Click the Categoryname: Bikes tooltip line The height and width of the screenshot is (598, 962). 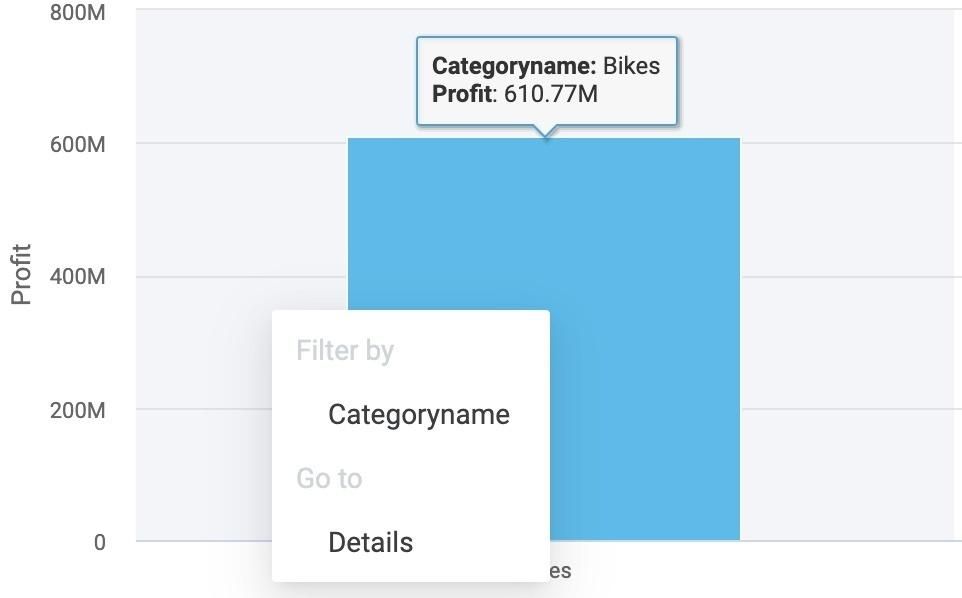click(x=546, y=66)
